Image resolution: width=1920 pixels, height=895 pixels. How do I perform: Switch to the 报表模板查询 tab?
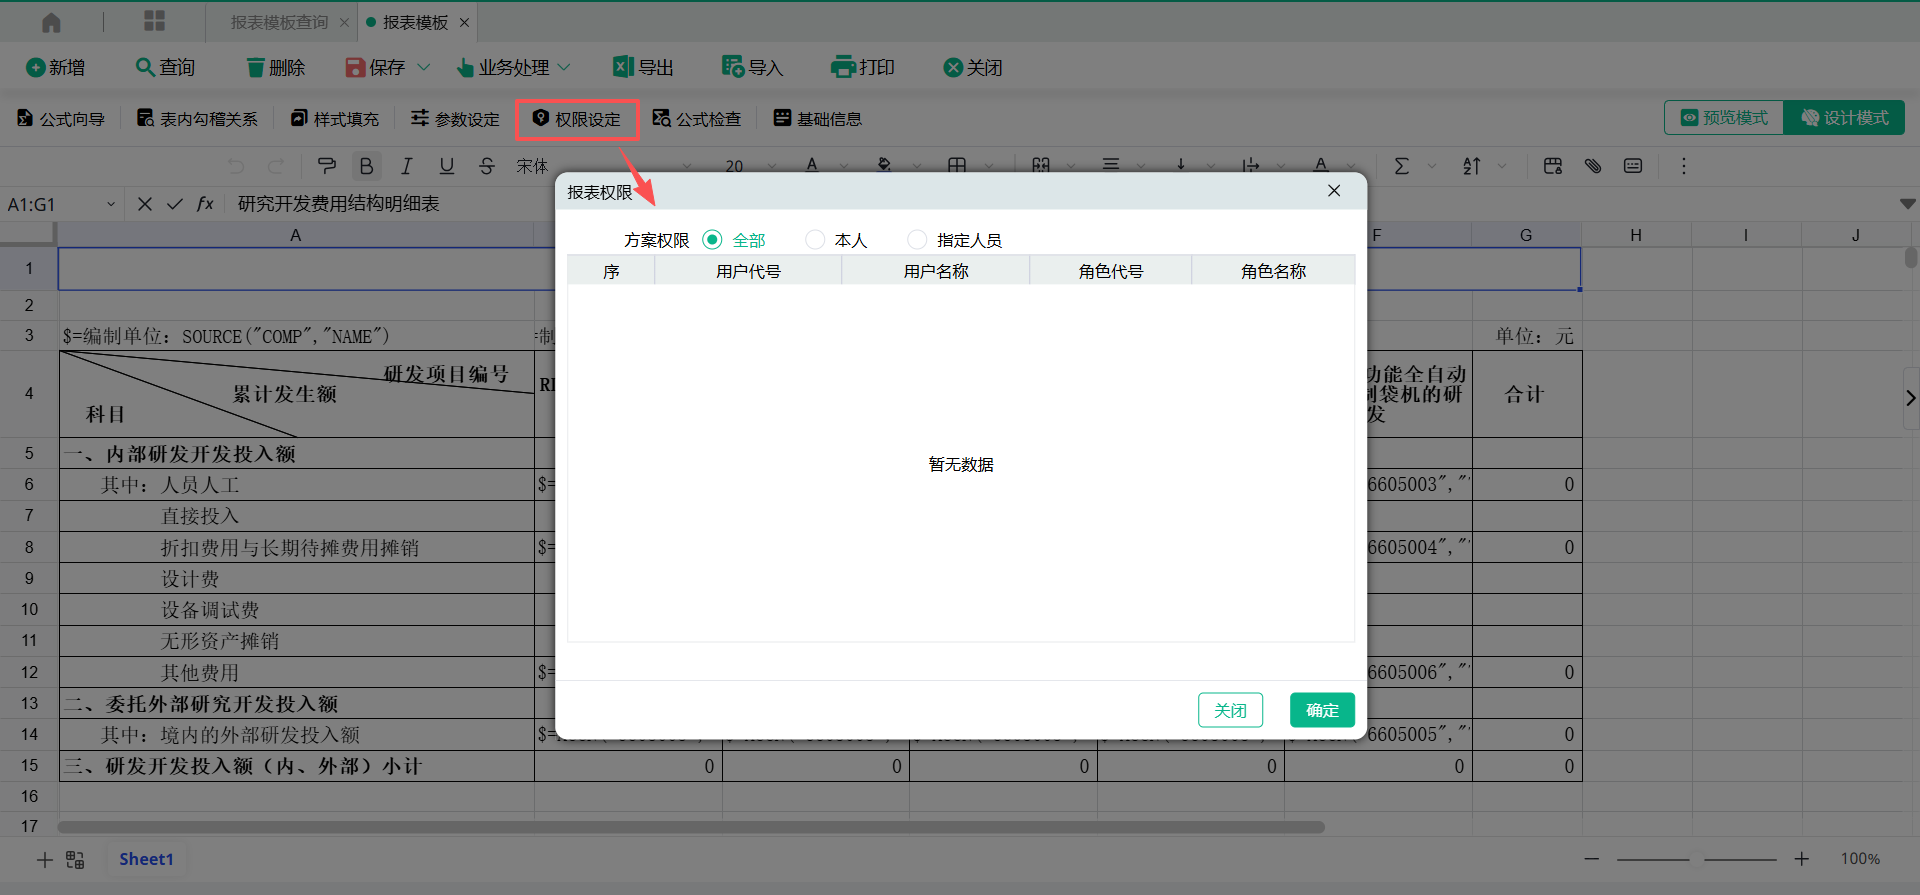coord(279,22)
